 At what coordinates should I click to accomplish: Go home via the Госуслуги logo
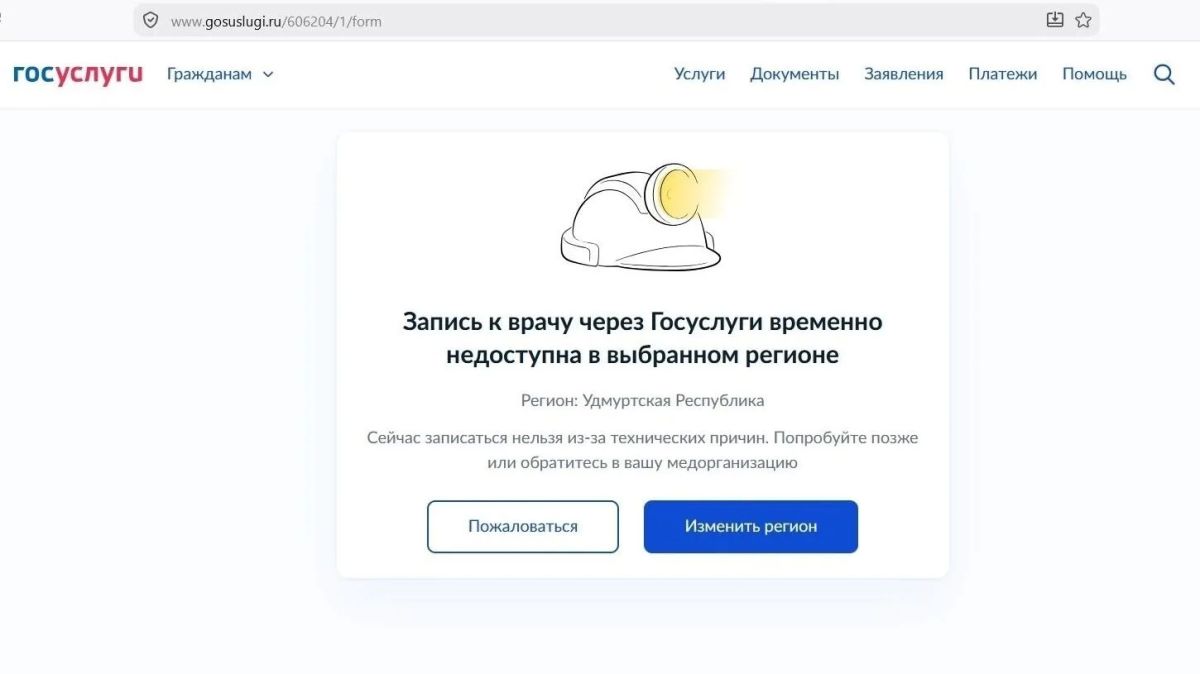point(78,74)
